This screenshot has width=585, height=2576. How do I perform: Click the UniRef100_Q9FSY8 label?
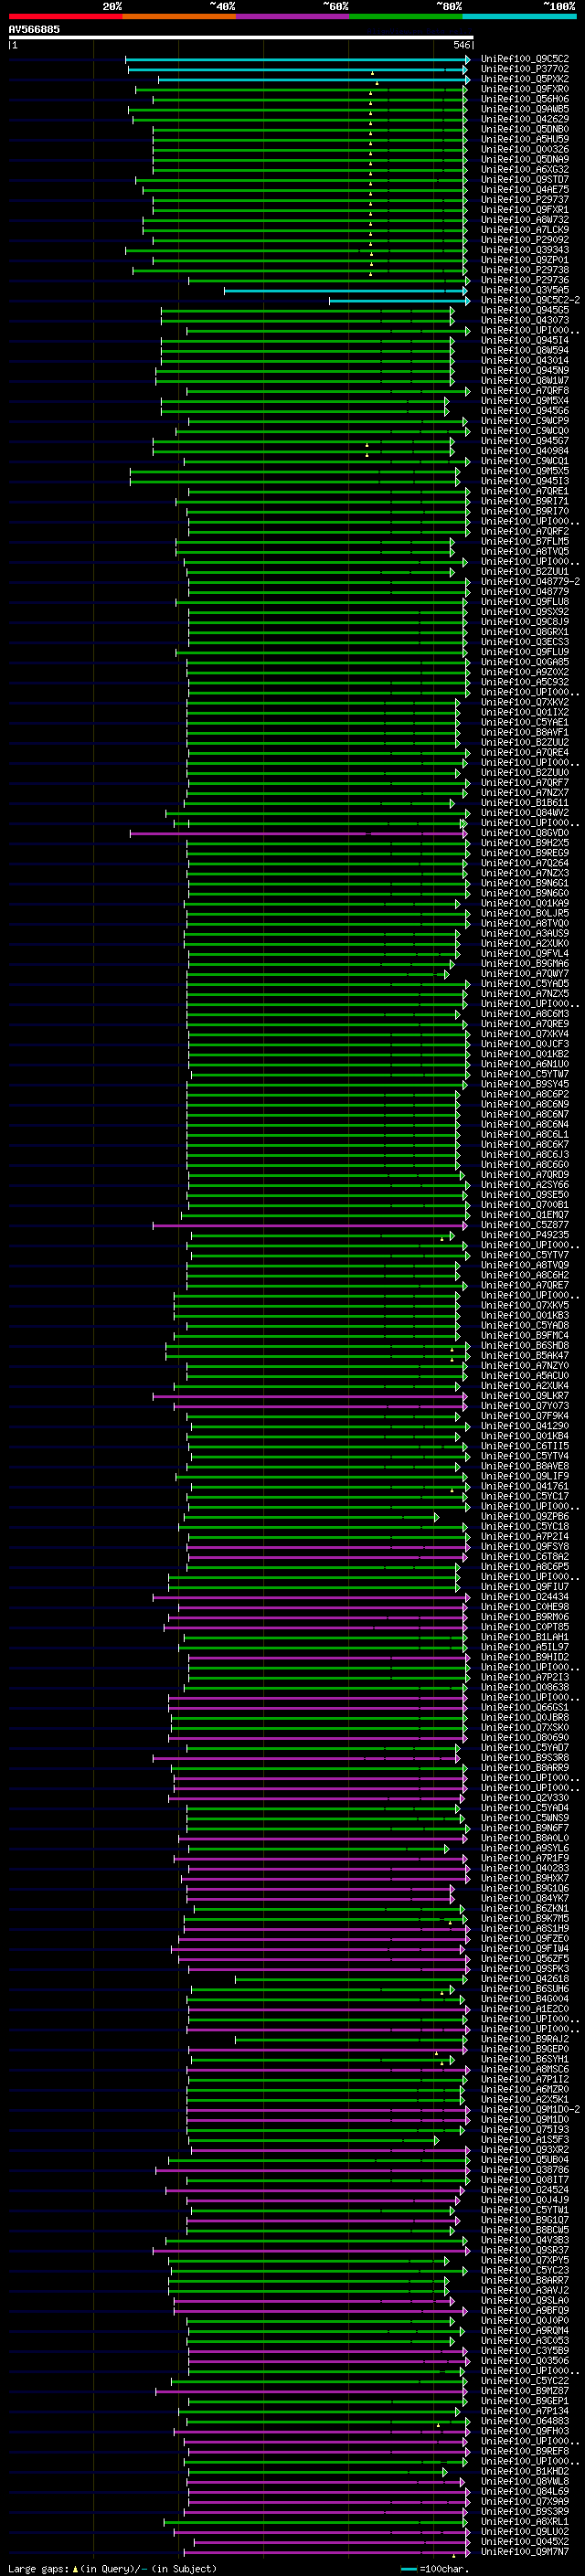tap(525, 1547)
